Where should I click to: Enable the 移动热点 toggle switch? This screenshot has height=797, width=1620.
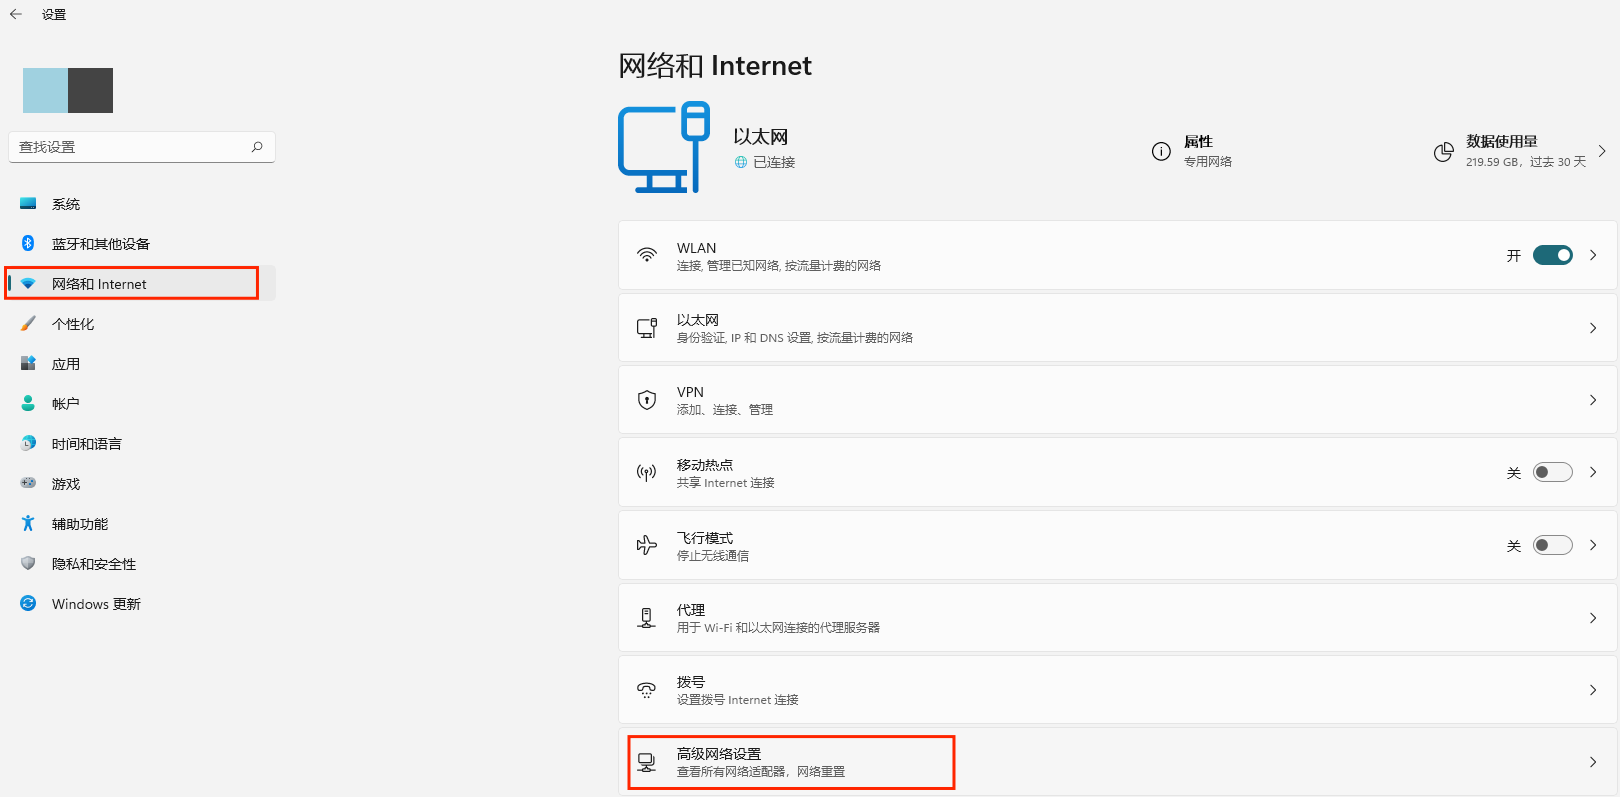1552,472
